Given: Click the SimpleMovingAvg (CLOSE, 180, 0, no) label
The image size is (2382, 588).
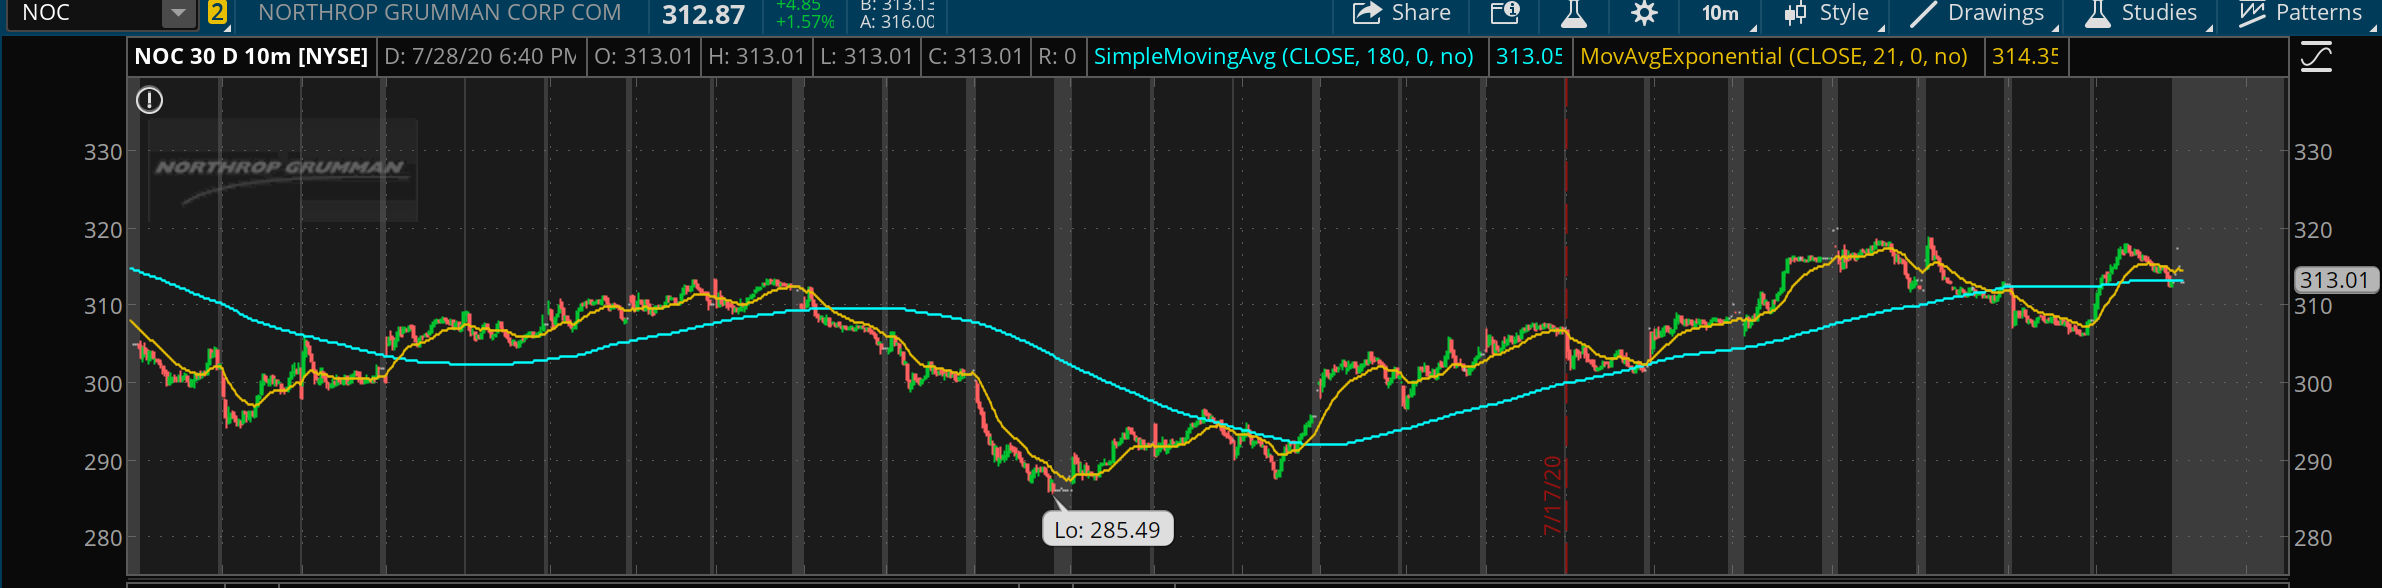Looking at the screenshot, I should coord(1284,57).
